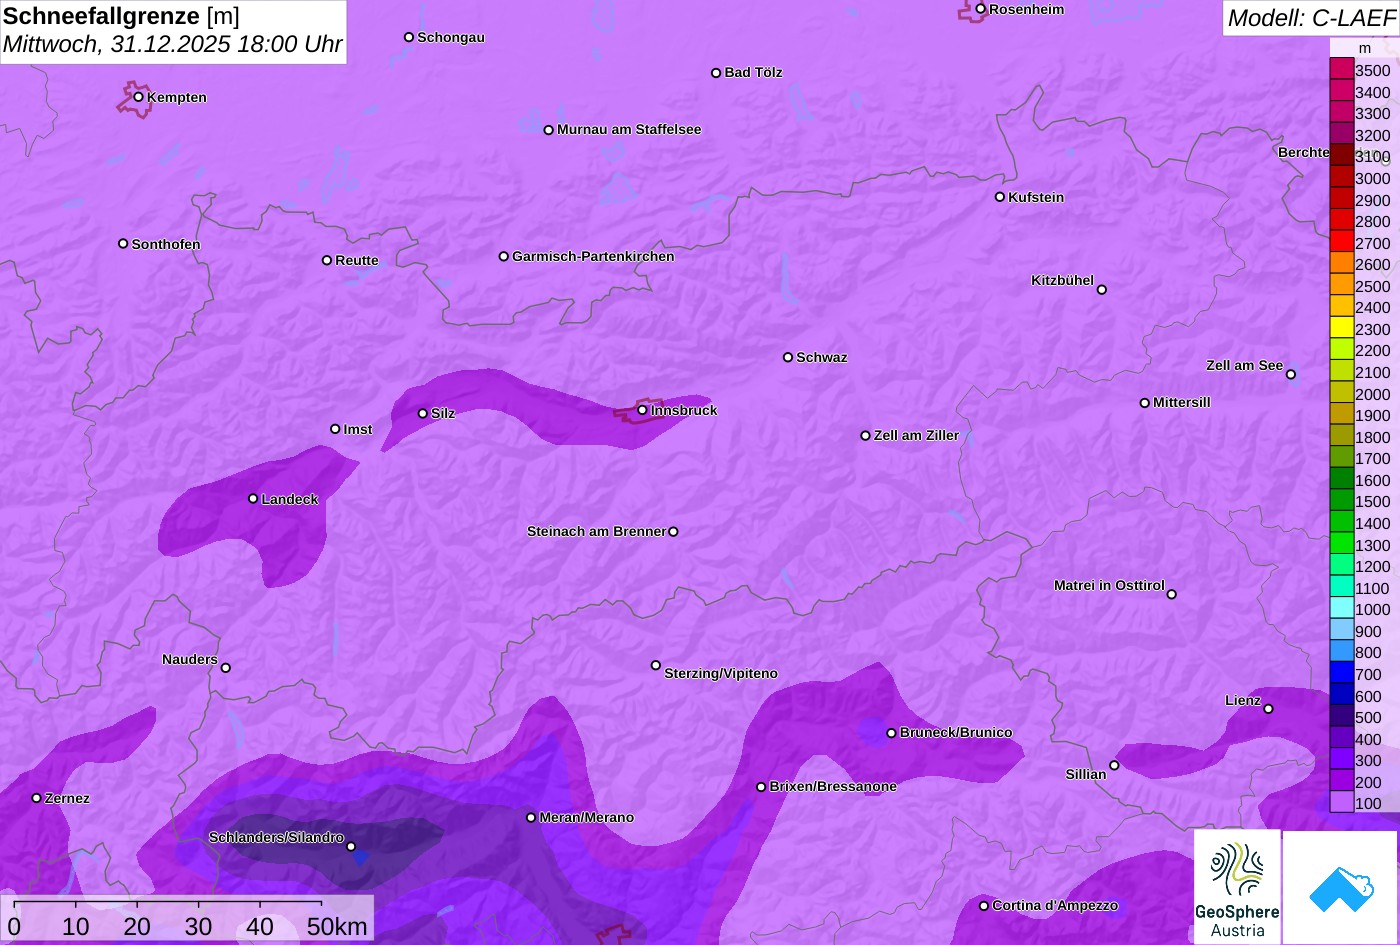Click the Landeck marker dot
Image resolution: width=1400 pixels, height=945 pixels.
point(253,499)
